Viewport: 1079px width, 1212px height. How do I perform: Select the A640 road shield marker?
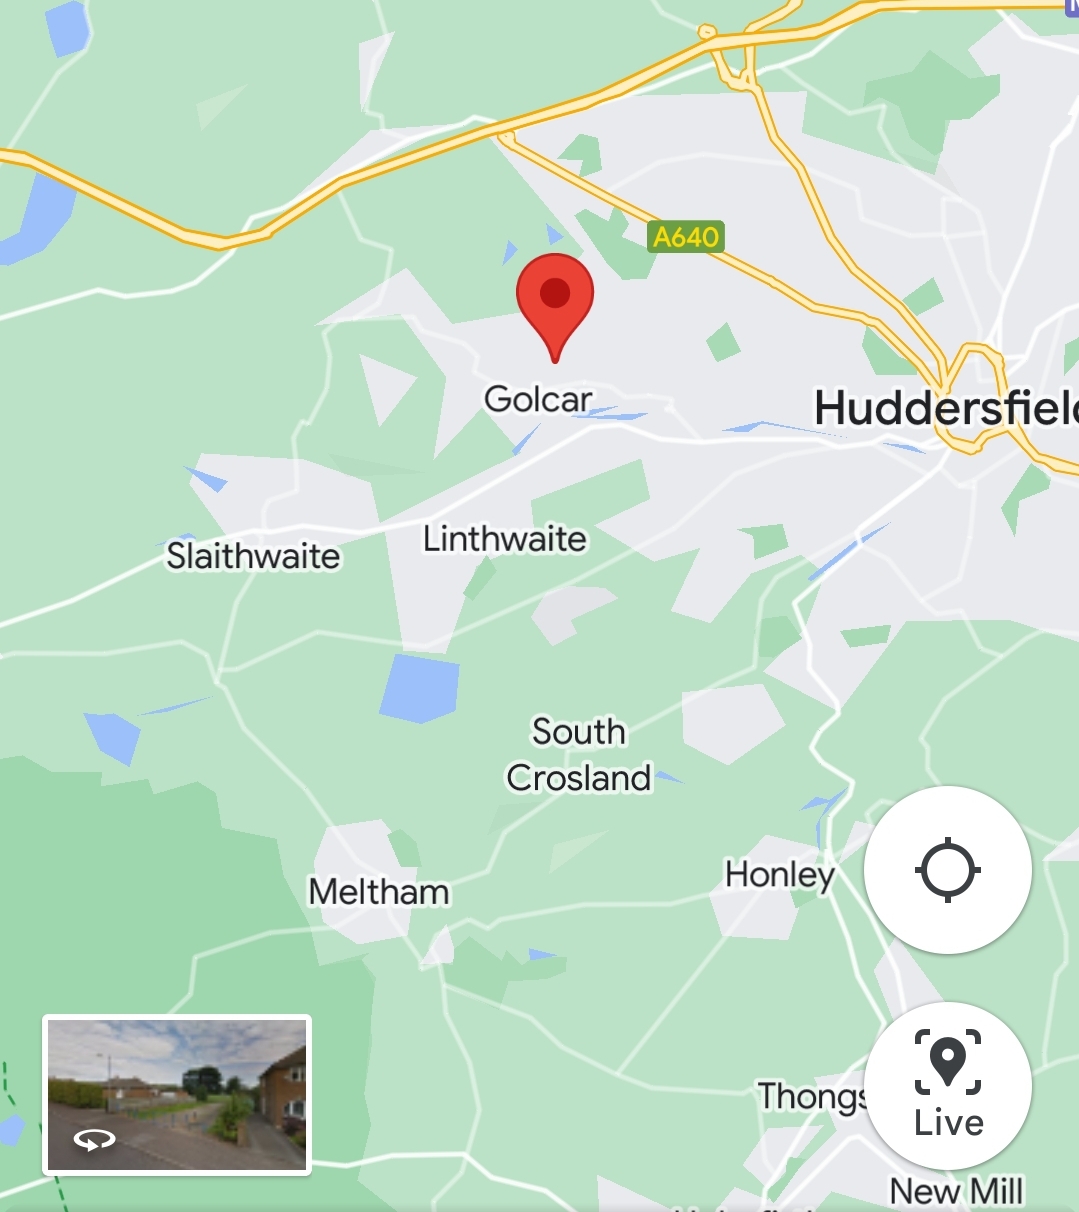[x=685, y=237]
